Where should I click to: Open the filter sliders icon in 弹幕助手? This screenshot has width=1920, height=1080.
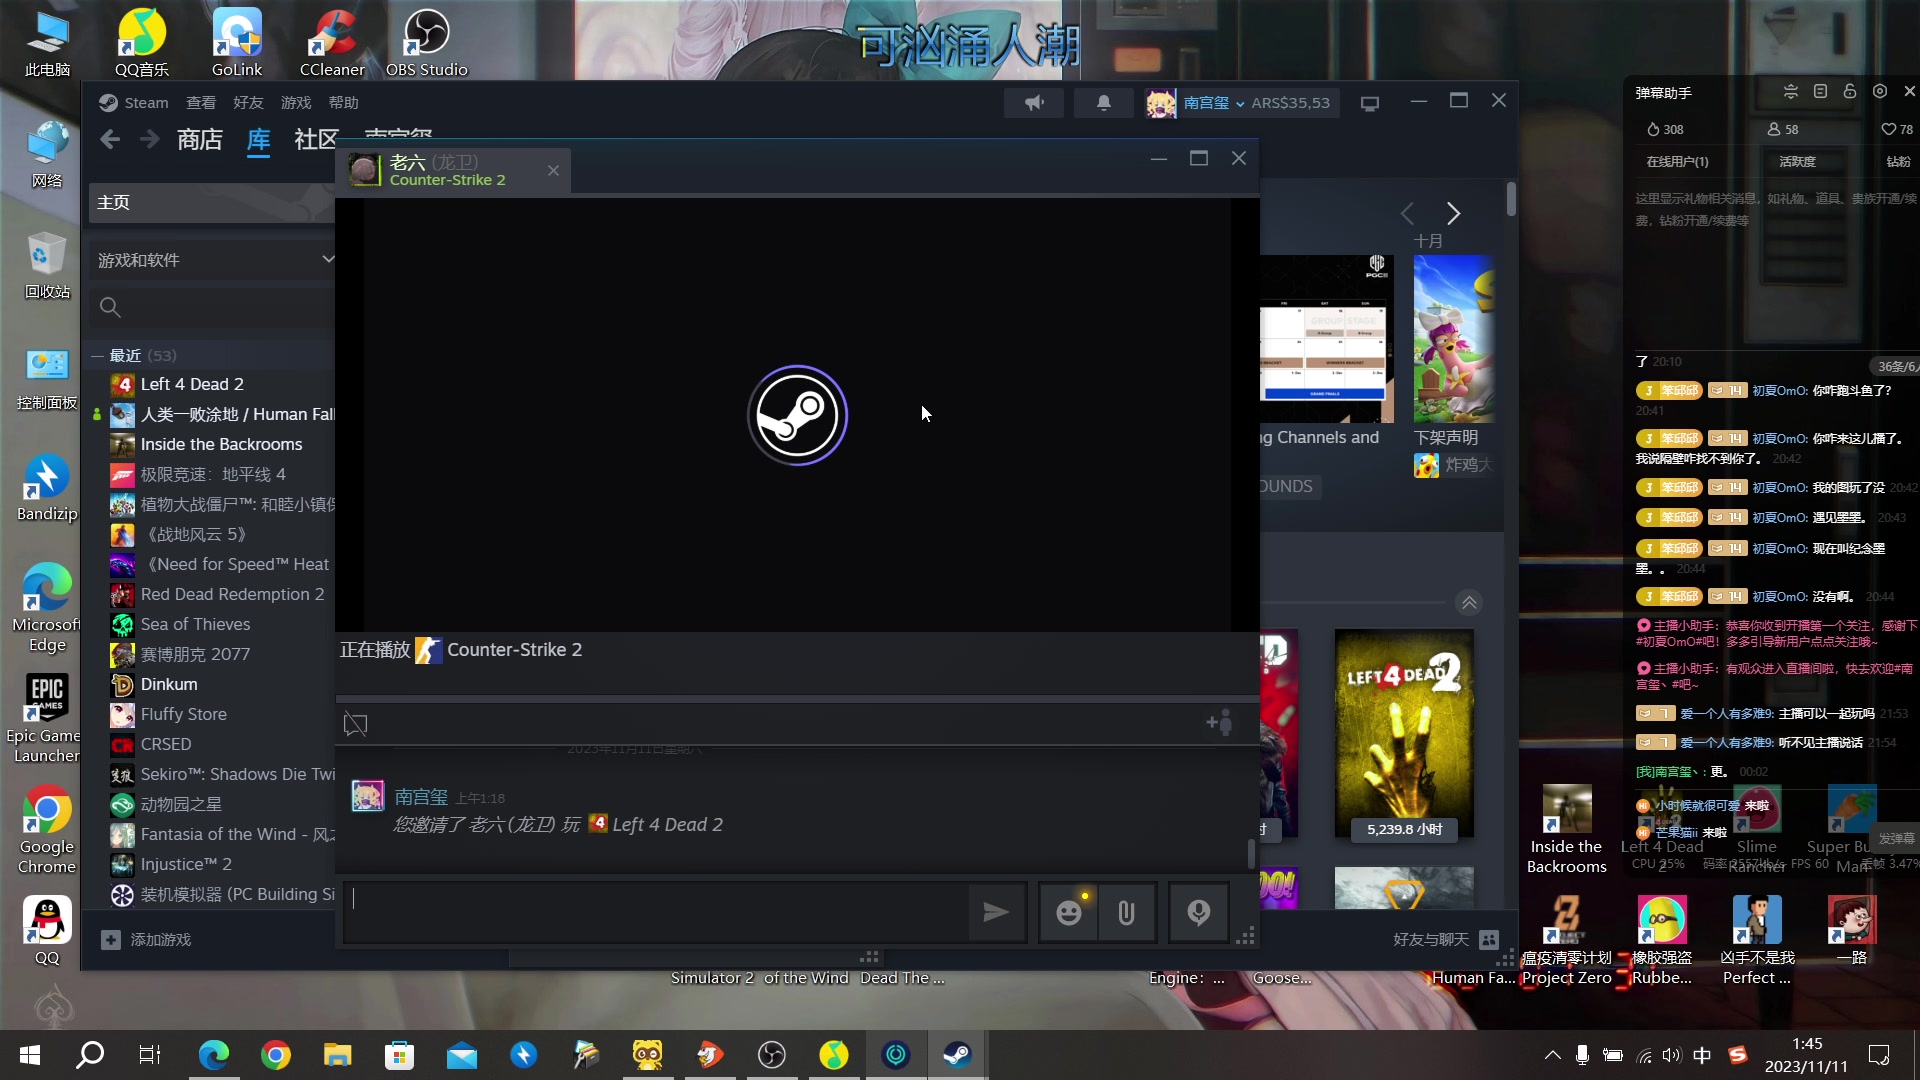(1791, 91)
